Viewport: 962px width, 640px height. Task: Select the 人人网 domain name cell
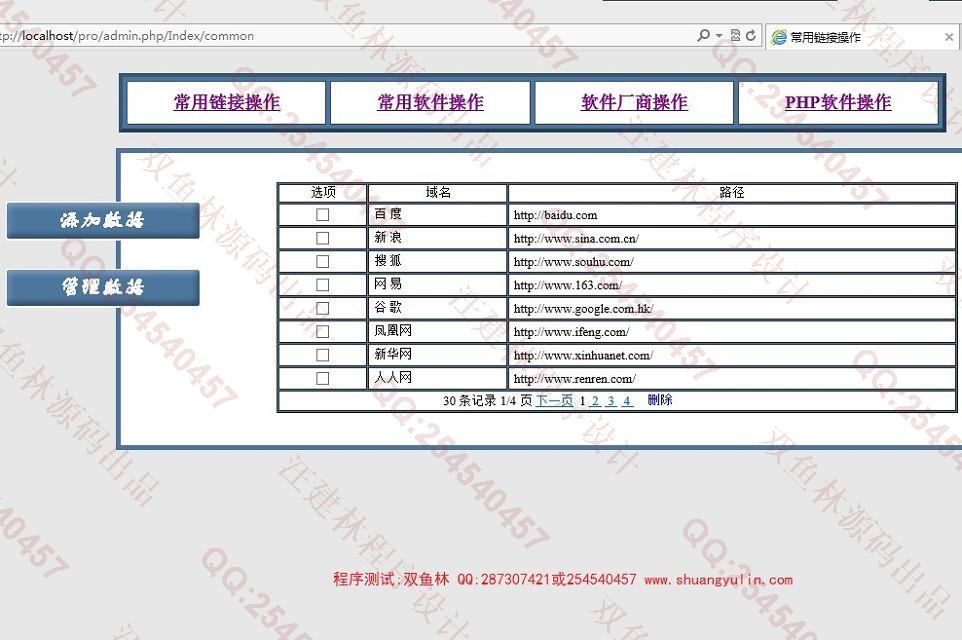(x=437, y=378)
